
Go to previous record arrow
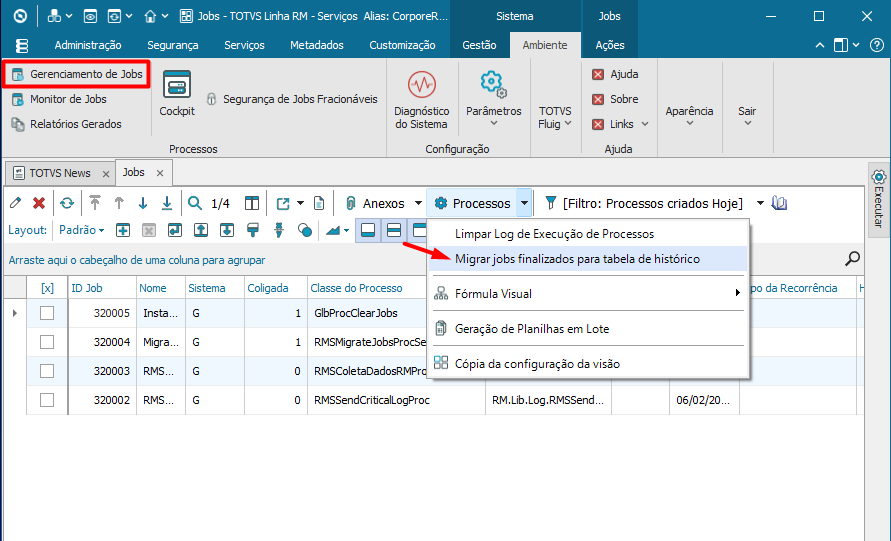coord(119,203)
